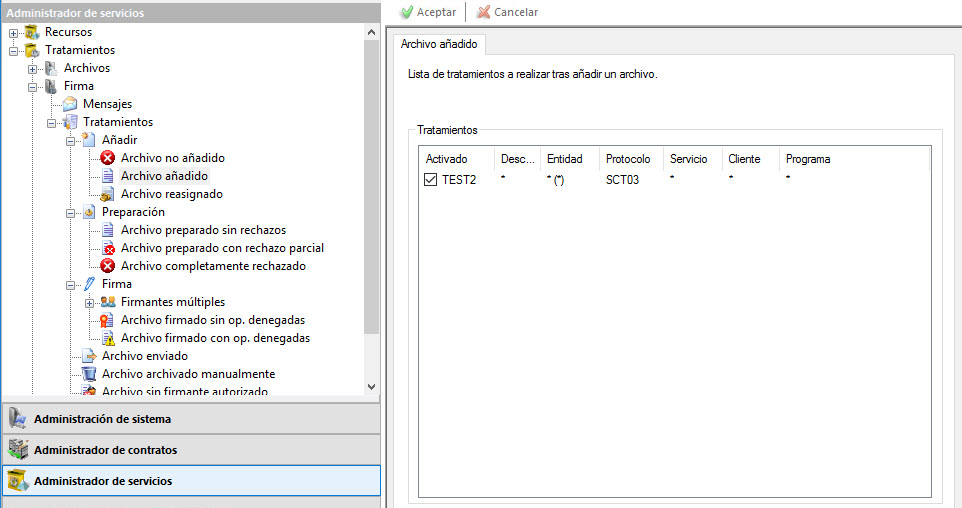The image size is (962, 508).
Task: Select the Archivo añadido tab
Action: click(x=439, y=44)
